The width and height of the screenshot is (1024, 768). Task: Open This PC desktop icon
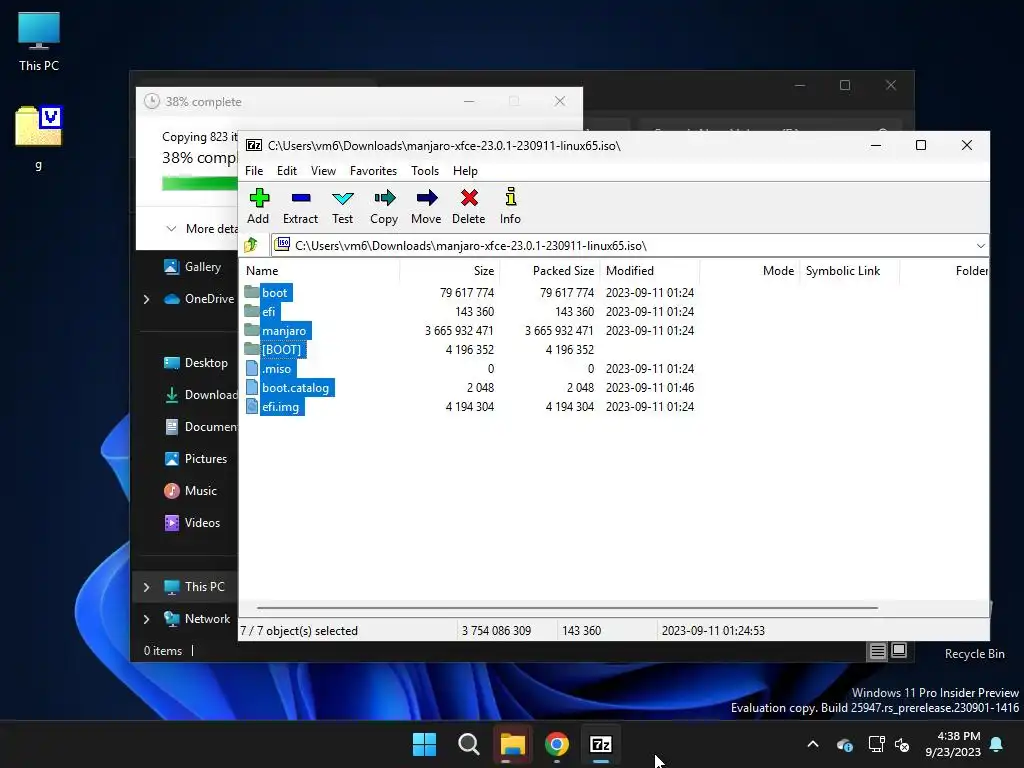click(39, 42)
